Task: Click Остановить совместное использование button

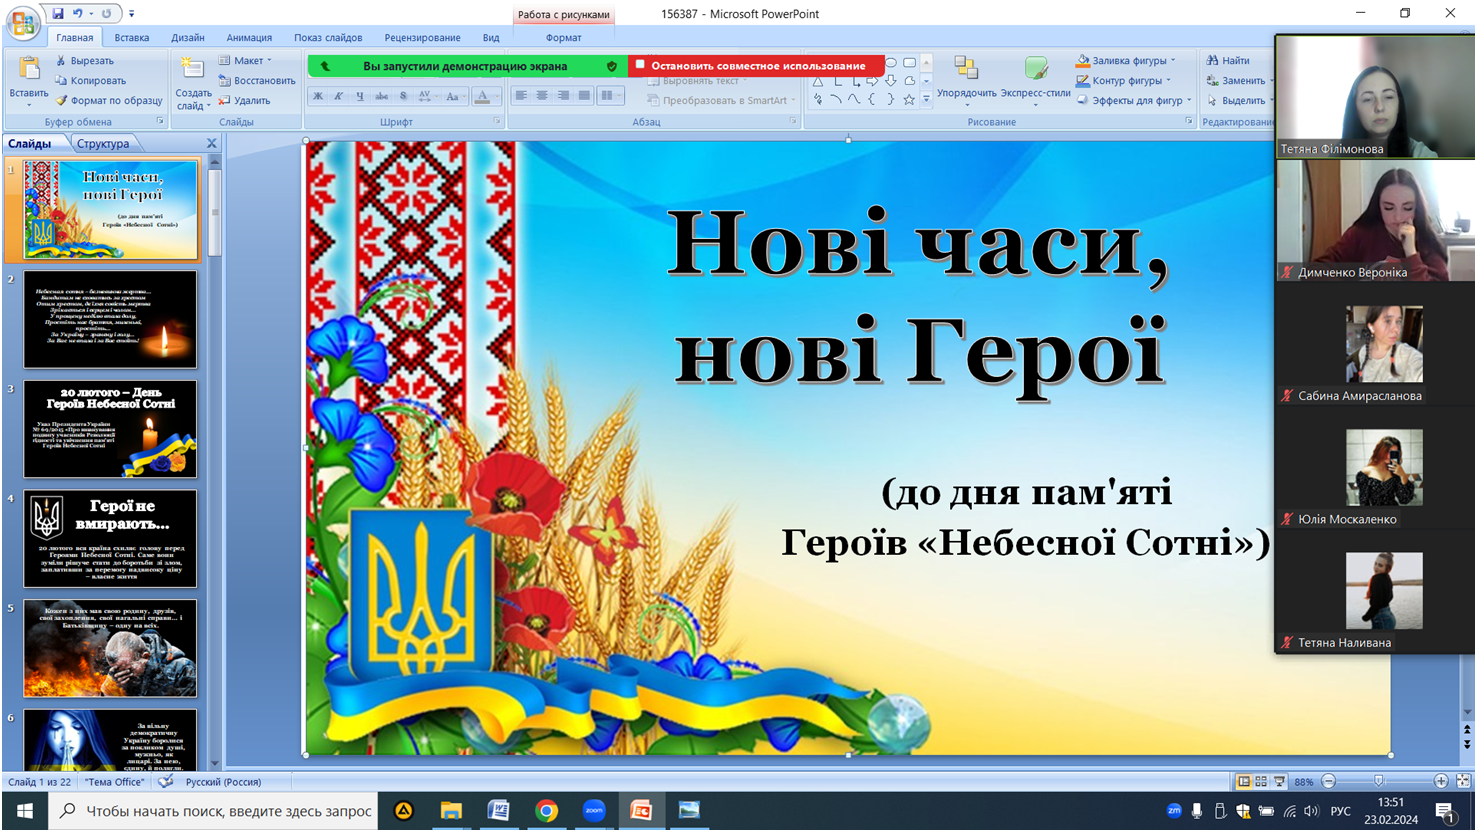Action: [x=757, y=66]
